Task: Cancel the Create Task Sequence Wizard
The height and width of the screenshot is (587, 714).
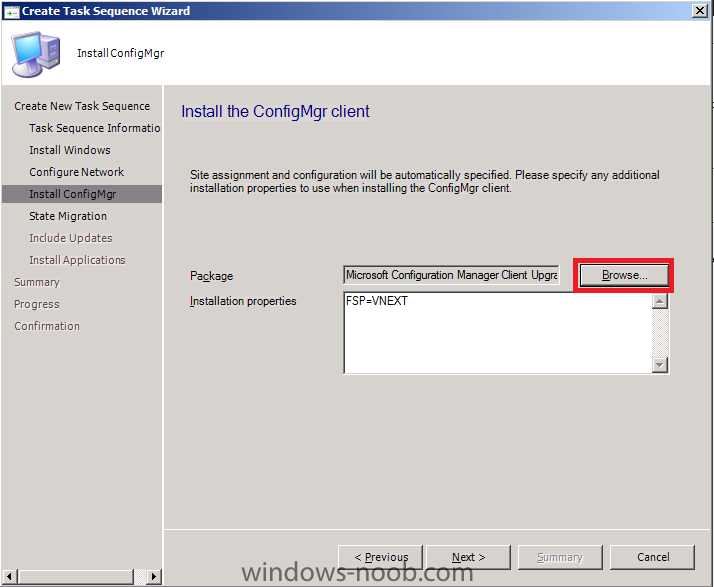Action: tap(653, 557)
